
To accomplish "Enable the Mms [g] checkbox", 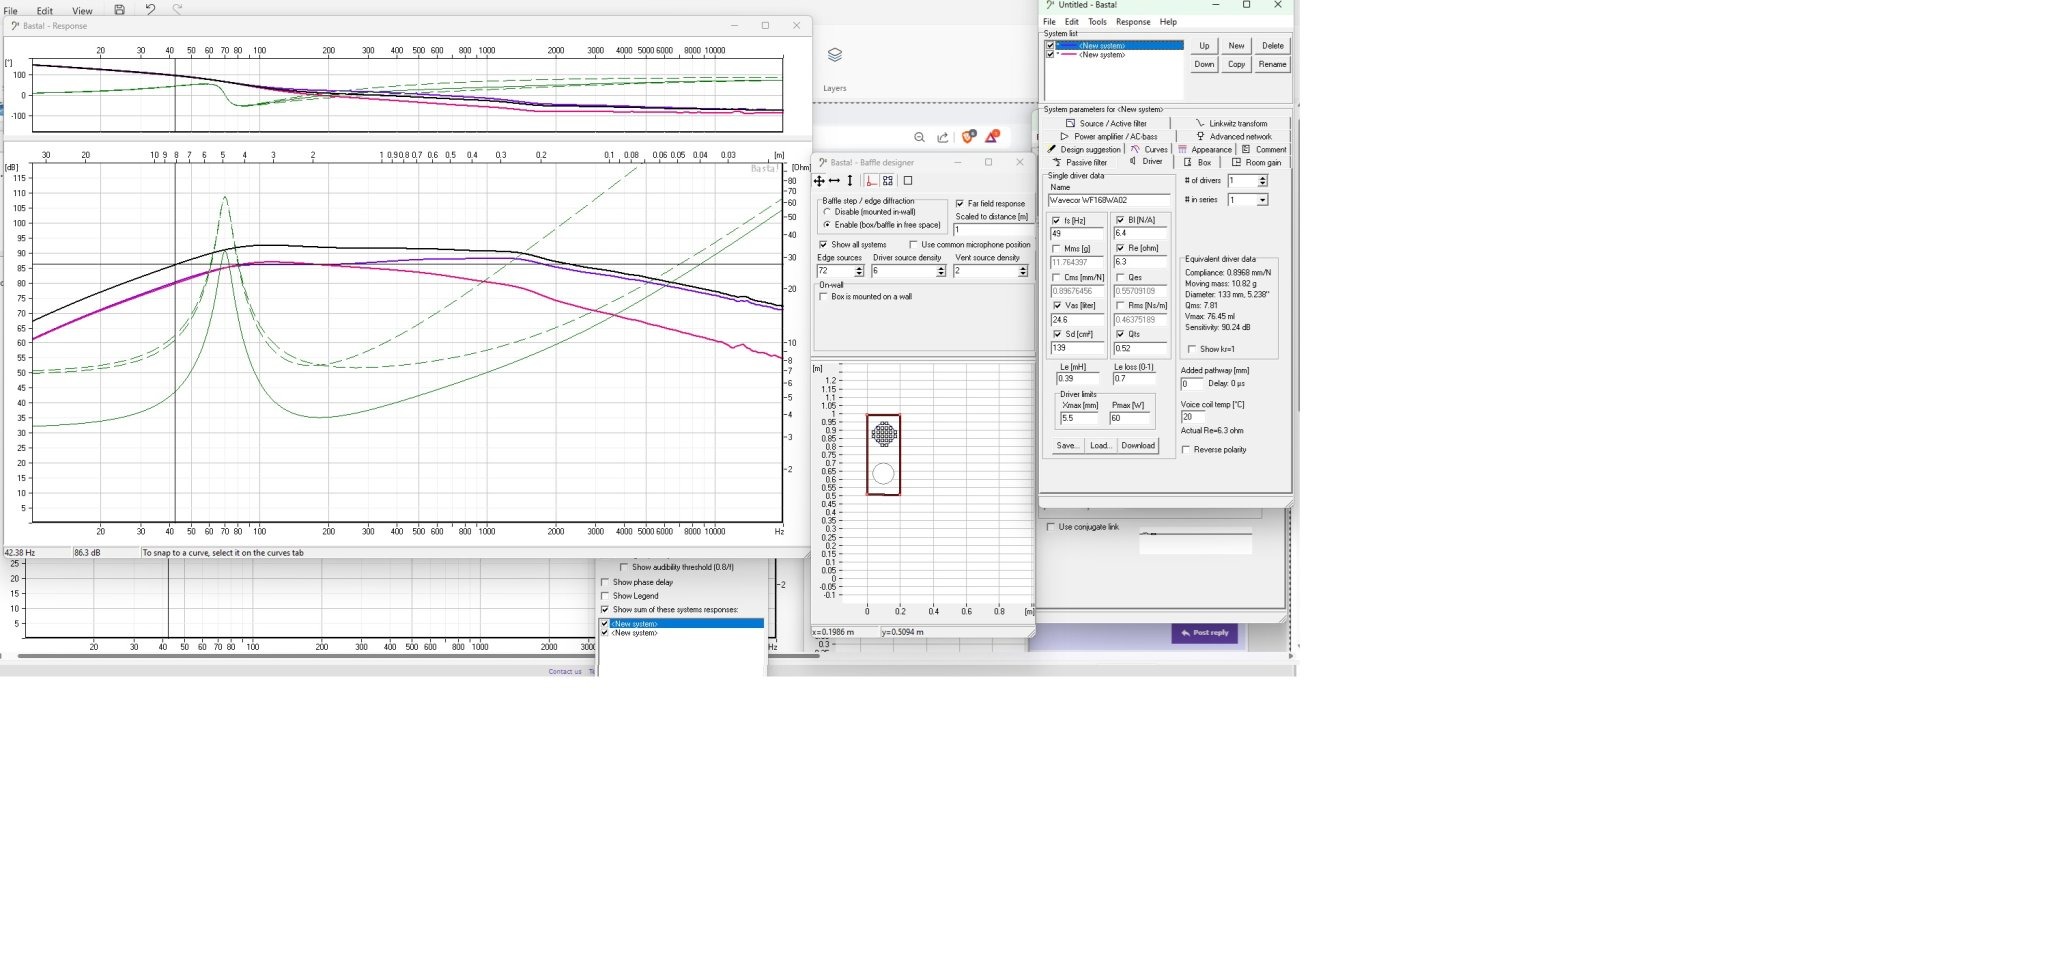I will pos(1056,248).
